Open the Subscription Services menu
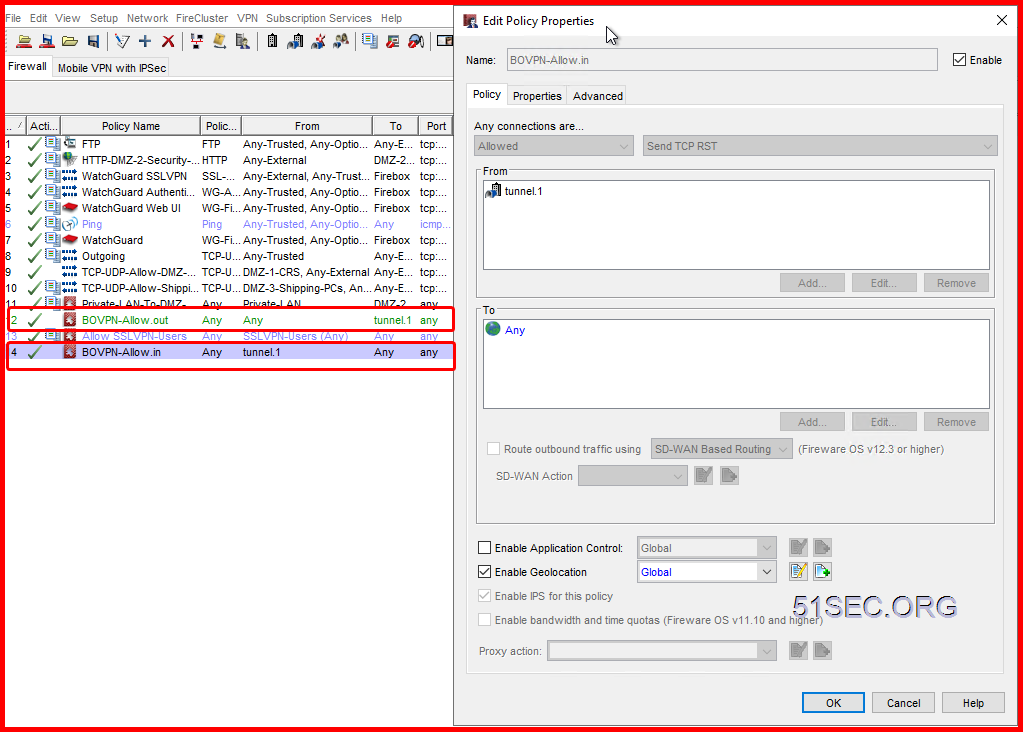This screenshot has height=732, width=1023. (x=318, y=18)
